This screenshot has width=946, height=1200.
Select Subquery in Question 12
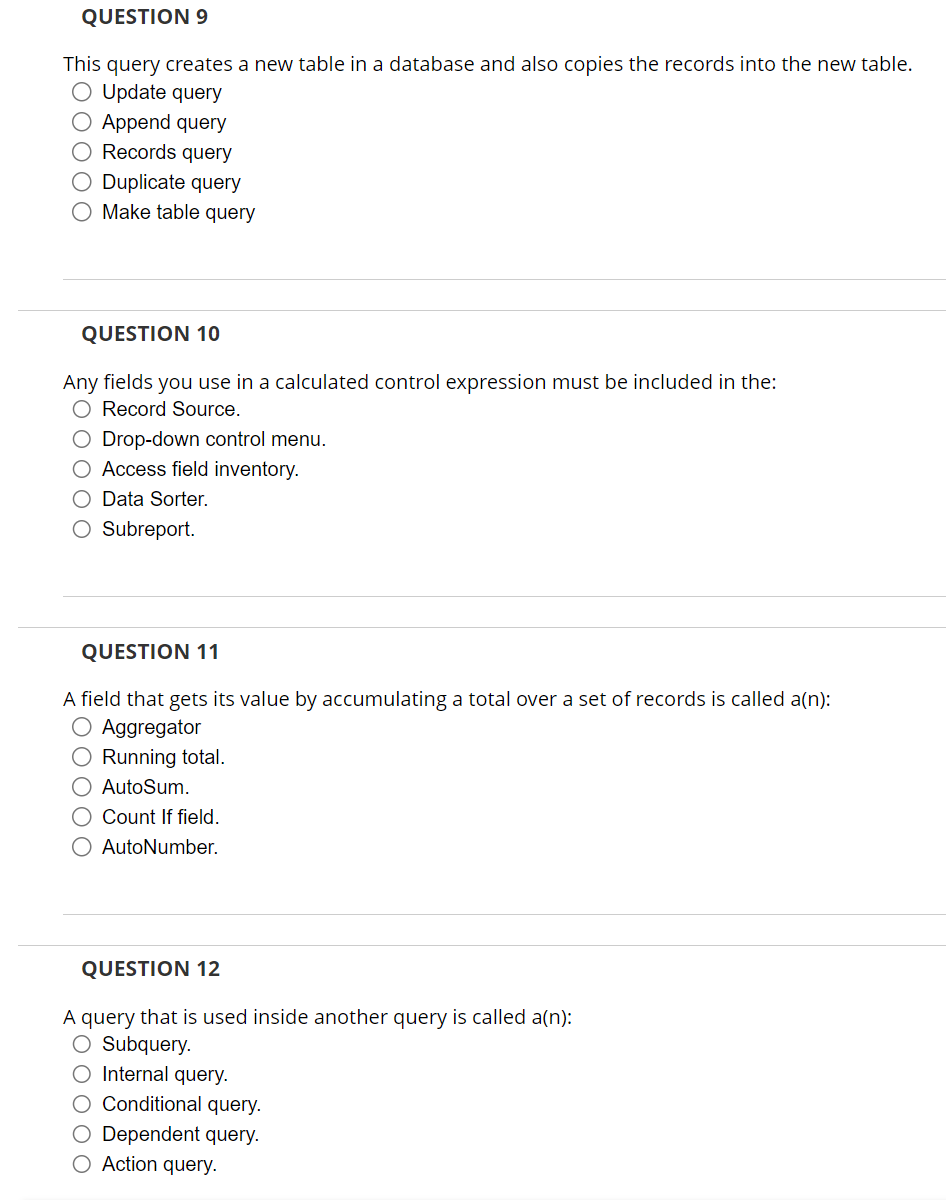81,1043
